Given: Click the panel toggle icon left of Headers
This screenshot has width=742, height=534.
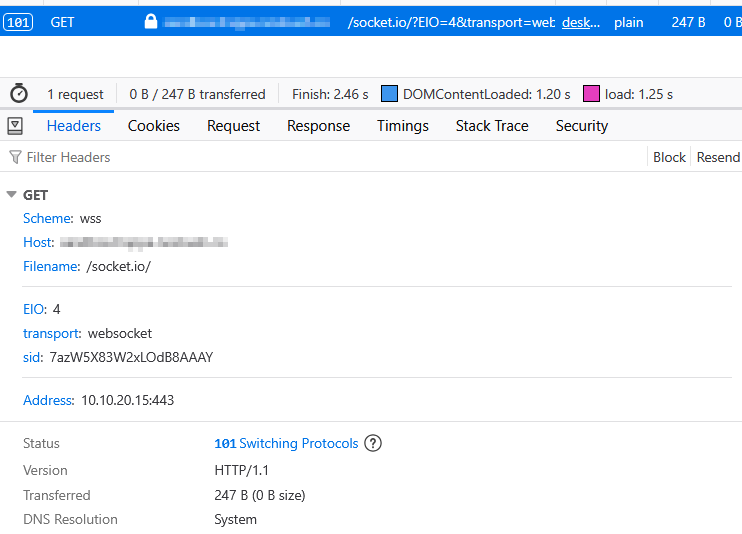Looking at the screenshot, I should 15,126.
